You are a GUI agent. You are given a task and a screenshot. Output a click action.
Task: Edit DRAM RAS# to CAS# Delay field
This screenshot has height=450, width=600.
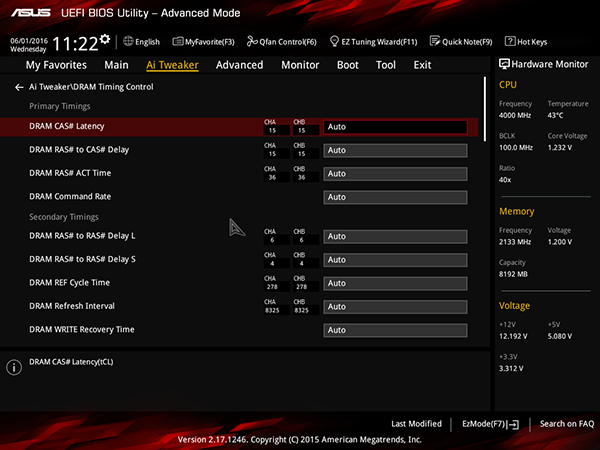pos(395,150)
